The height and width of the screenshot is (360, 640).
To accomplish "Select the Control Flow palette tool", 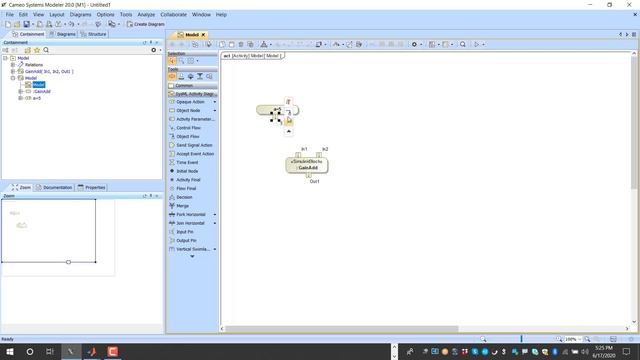I will tap(188, 128).
